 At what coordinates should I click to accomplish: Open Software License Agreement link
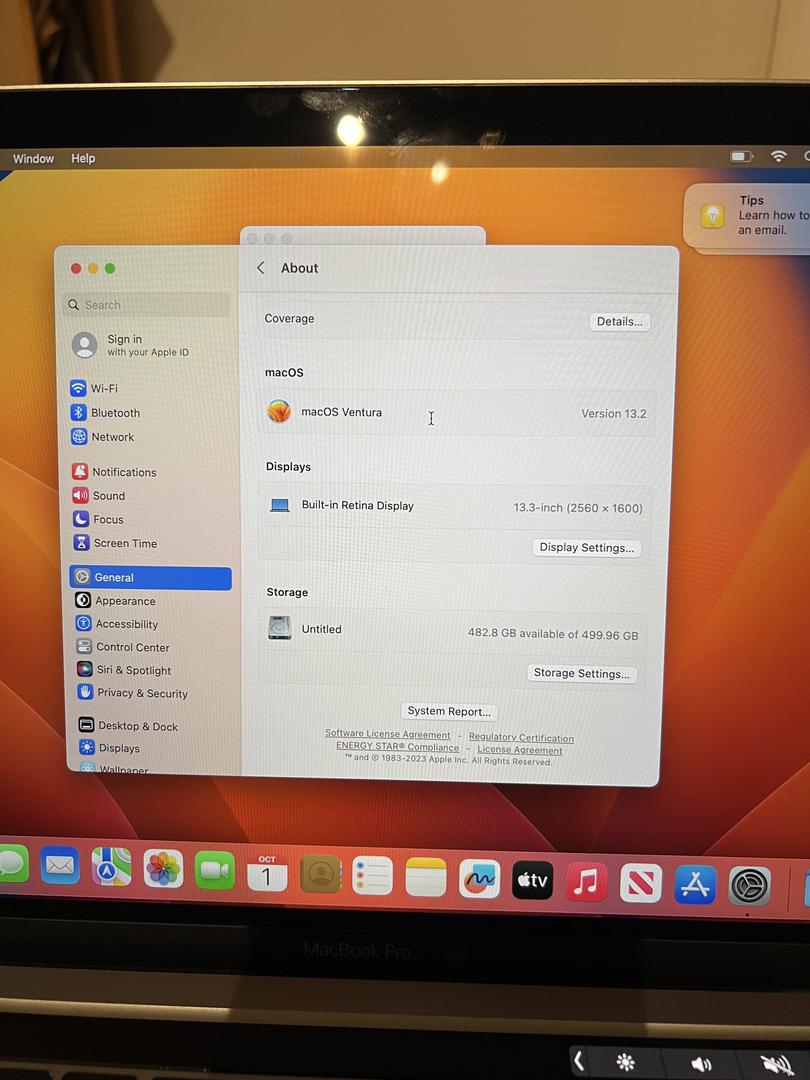(388, 734)
